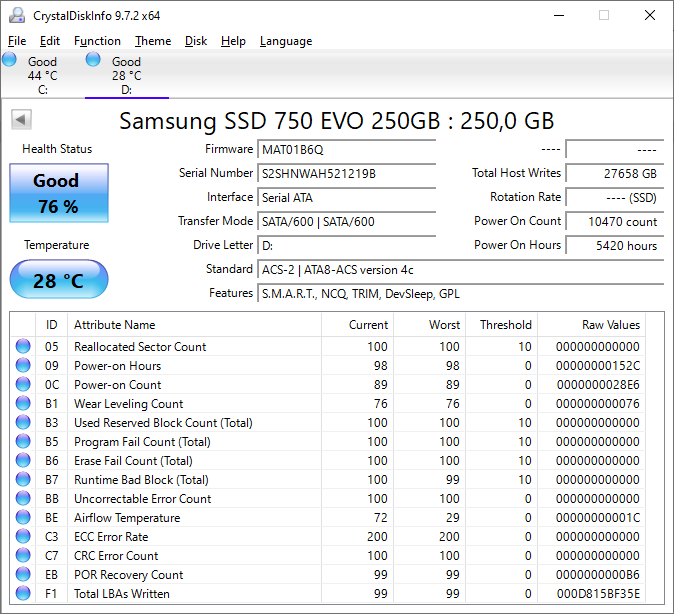Open the Theme menu

153,41
